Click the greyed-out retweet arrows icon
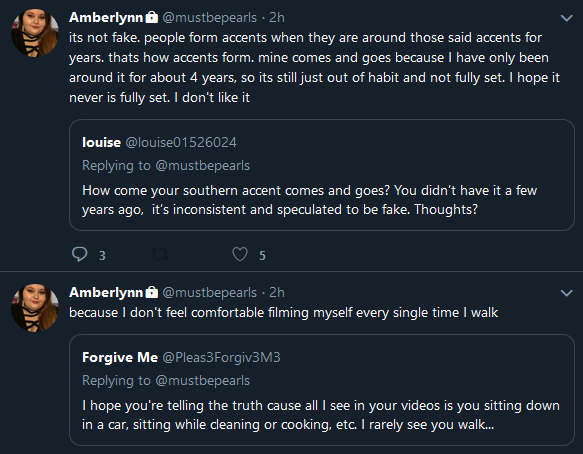Image resolution: width=583 pixels, height=454 pixels. (160, 255)
